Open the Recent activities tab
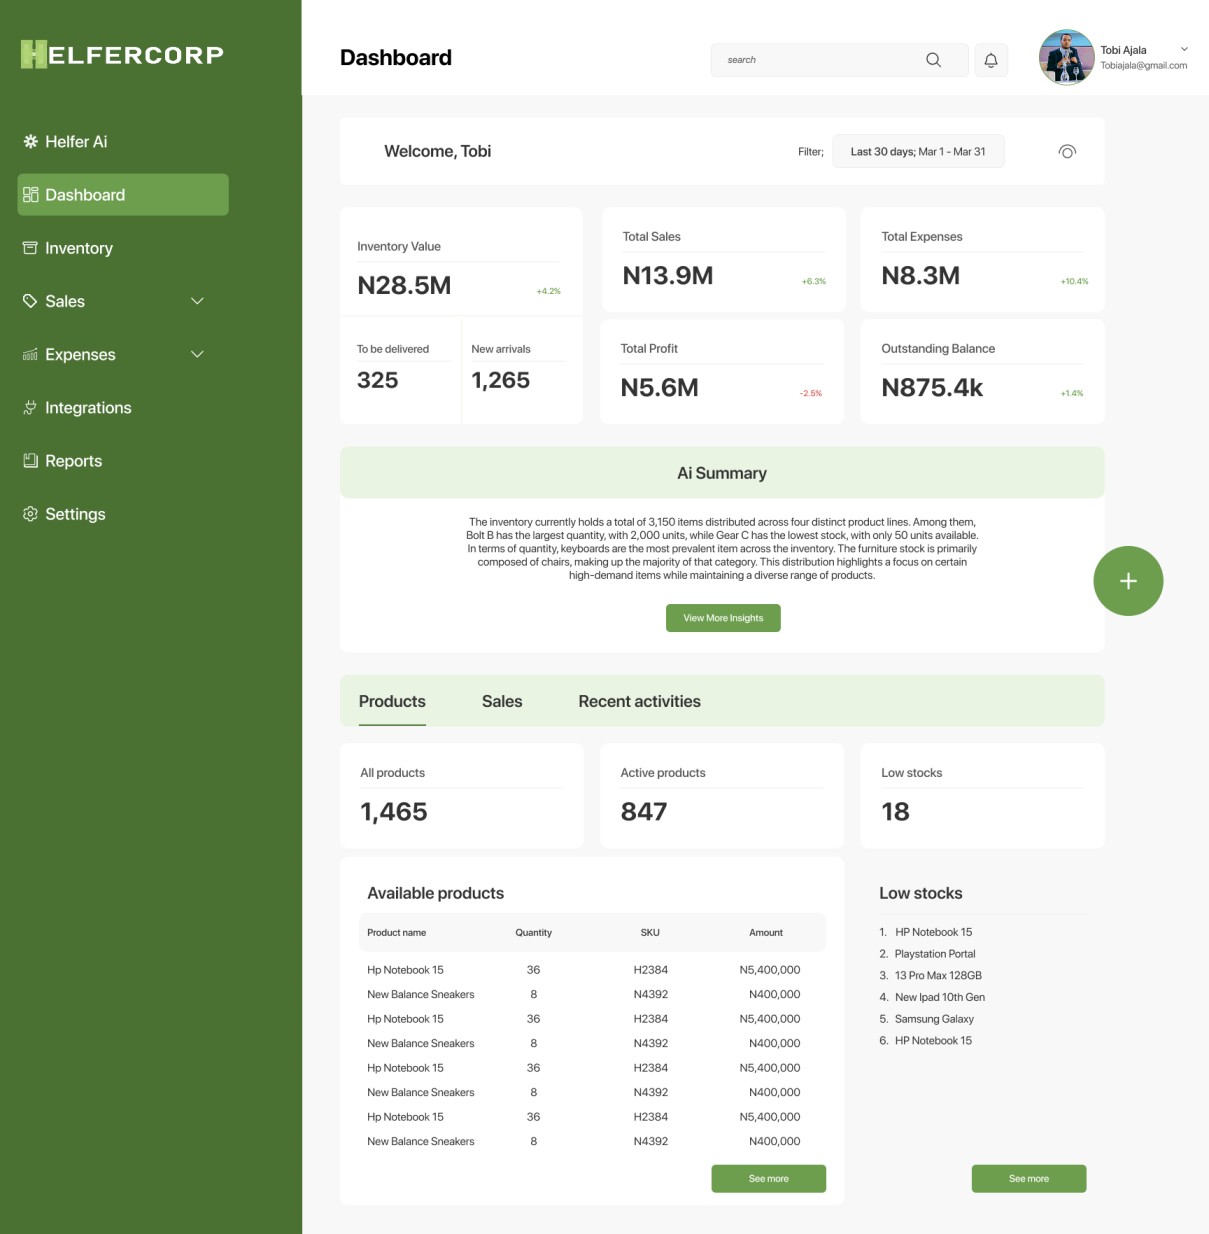Image resolution: width=1209 pixels, height=1234 pixels. (639, 701)
